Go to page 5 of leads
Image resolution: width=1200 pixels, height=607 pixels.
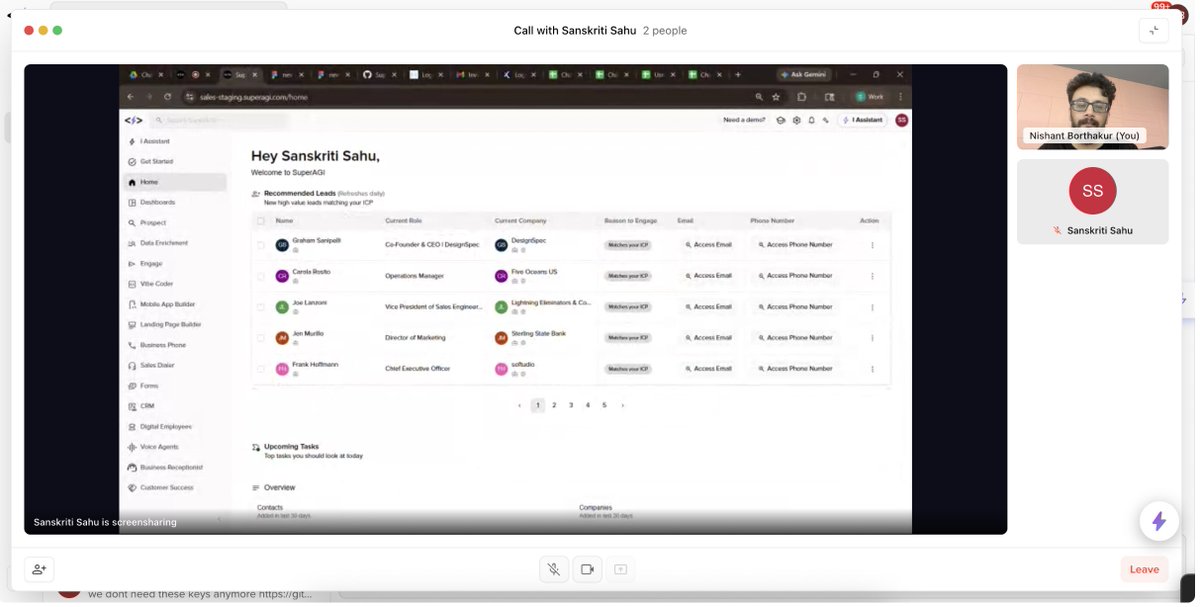click(x=604, y=405)
